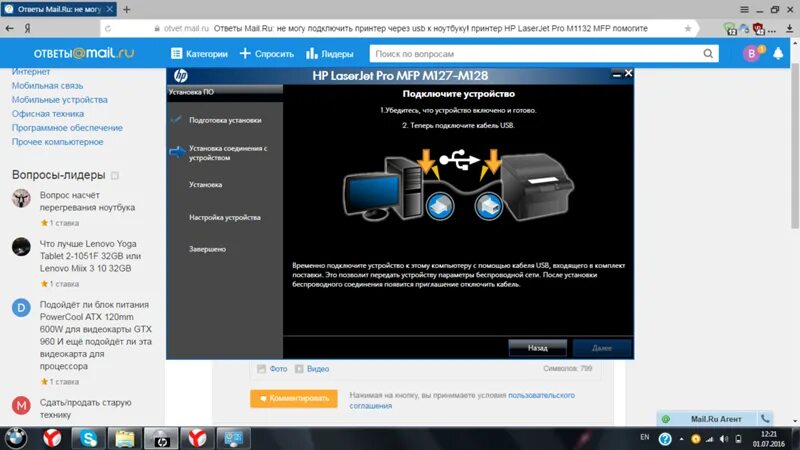The height and width of the screenshot is (450, 800).
Task: Open question about Lenovo Yoga Tablet
Action: point(90,256)
